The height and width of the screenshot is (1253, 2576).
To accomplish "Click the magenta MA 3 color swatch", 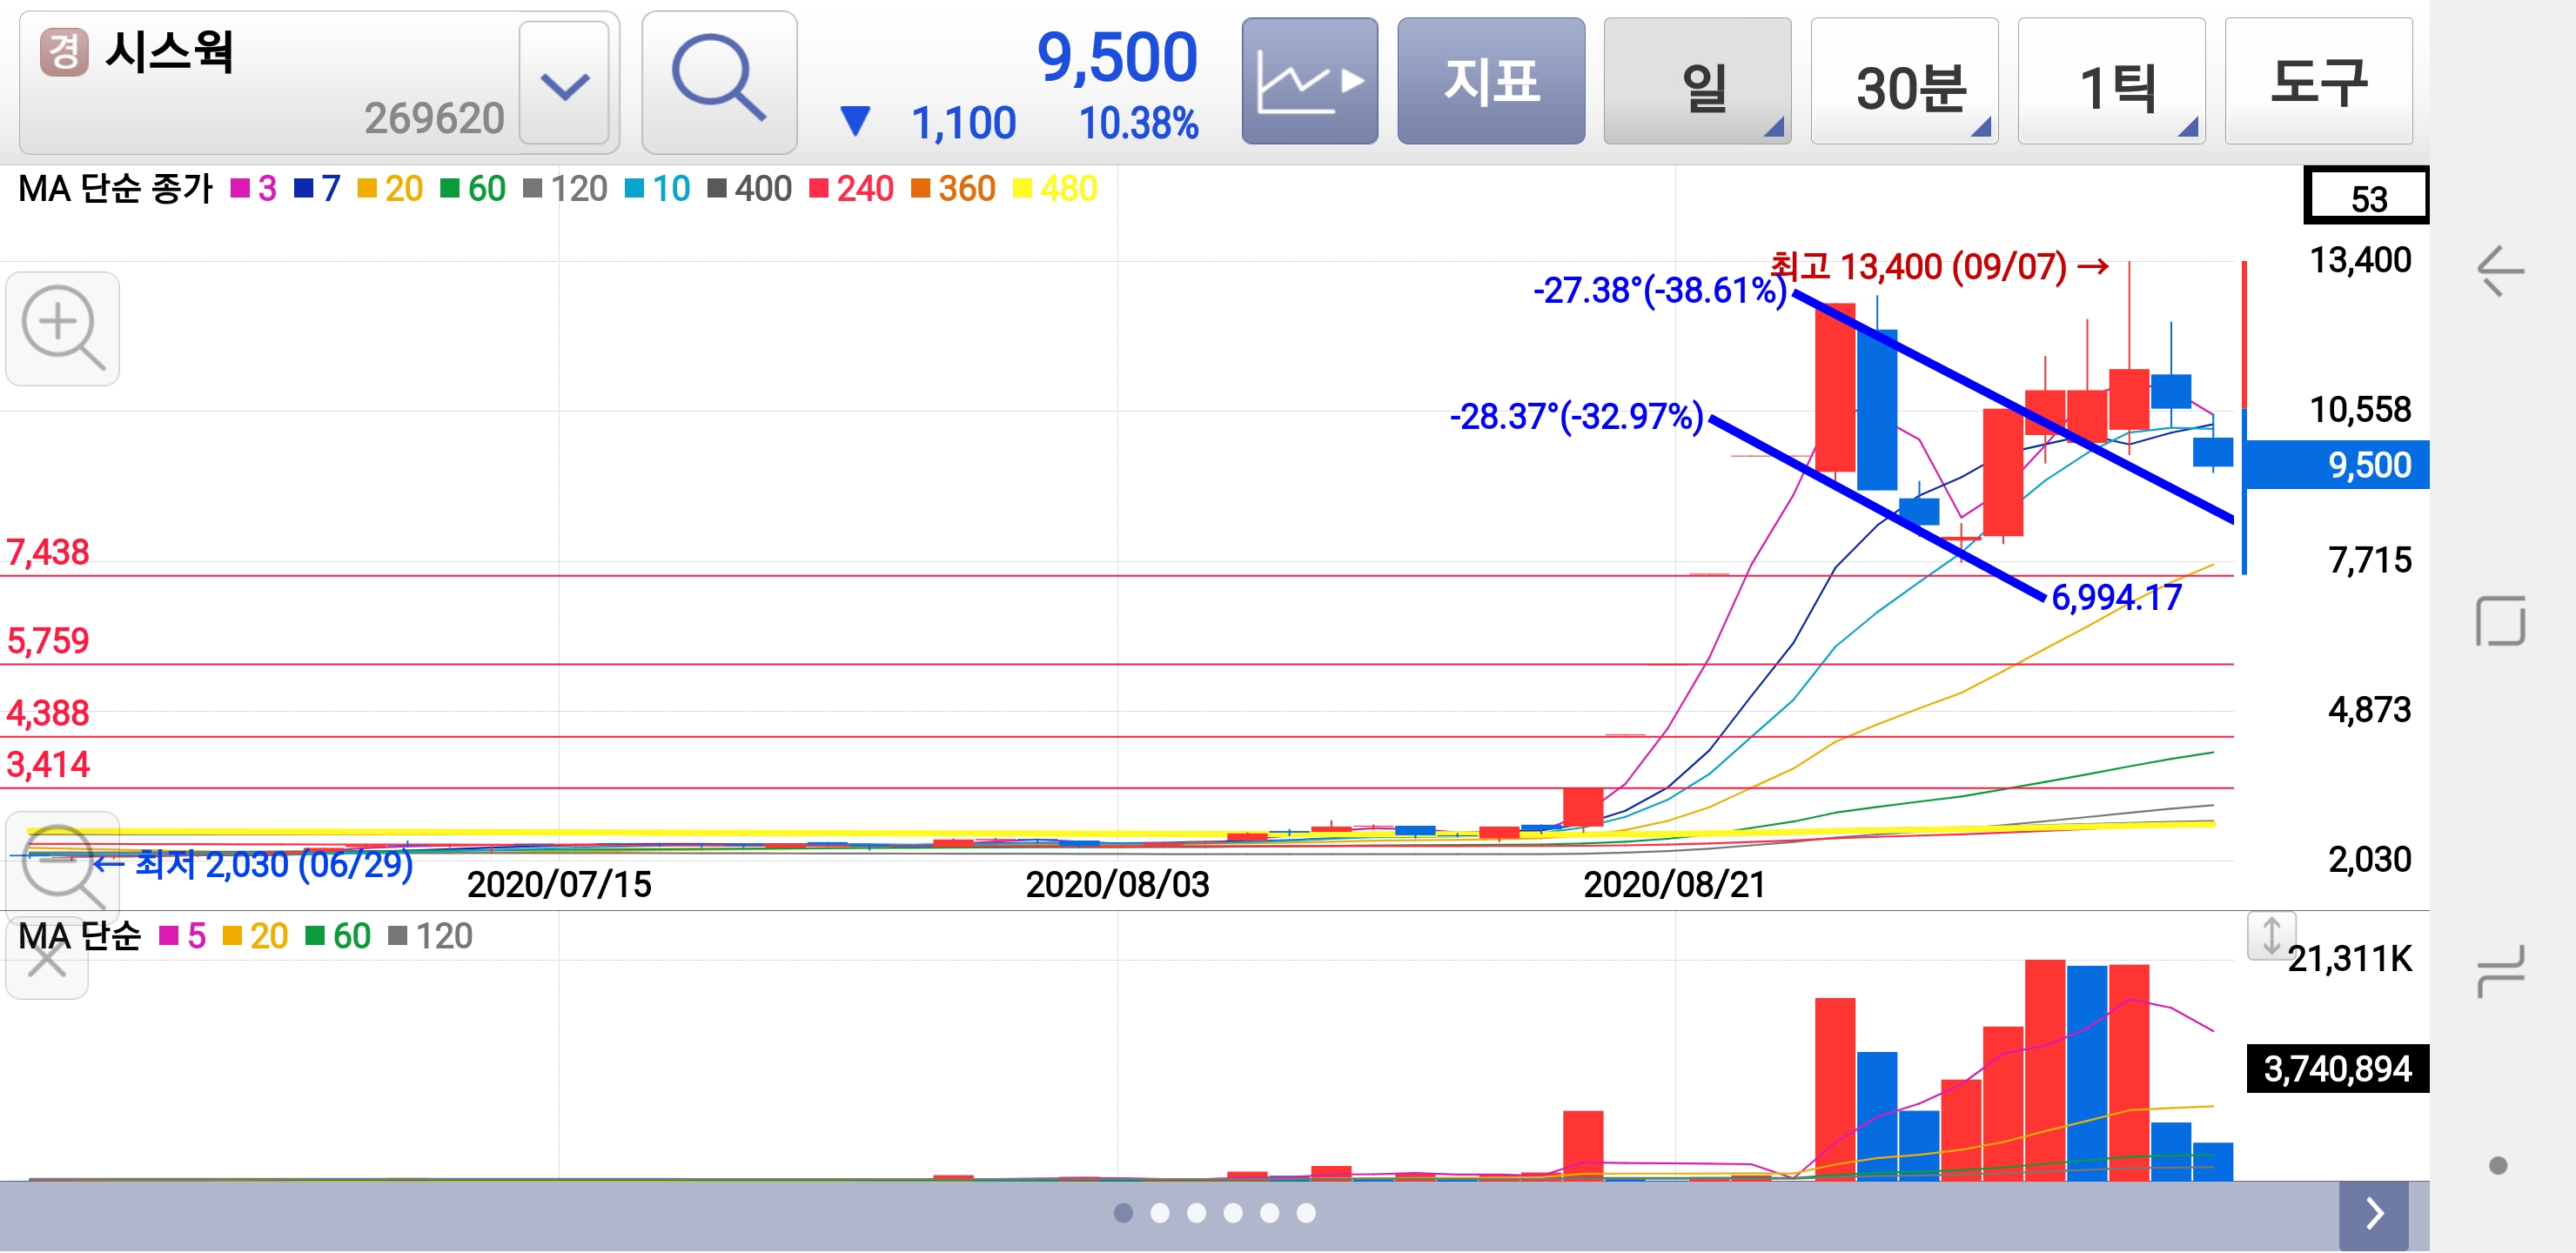I will [x=240, y=188].
